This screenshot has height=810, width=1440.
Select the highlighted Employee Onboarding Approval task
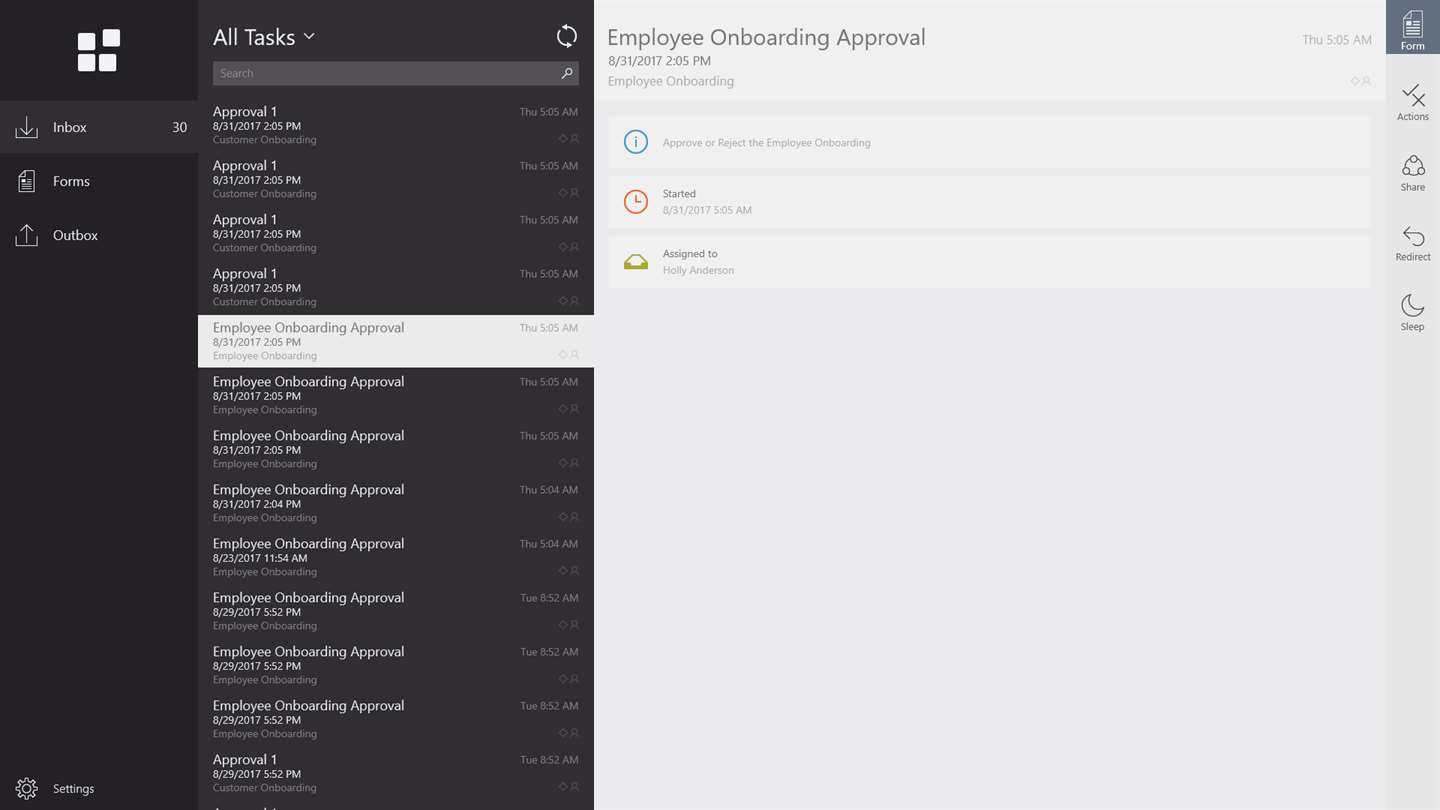click(x=396, y=341)
